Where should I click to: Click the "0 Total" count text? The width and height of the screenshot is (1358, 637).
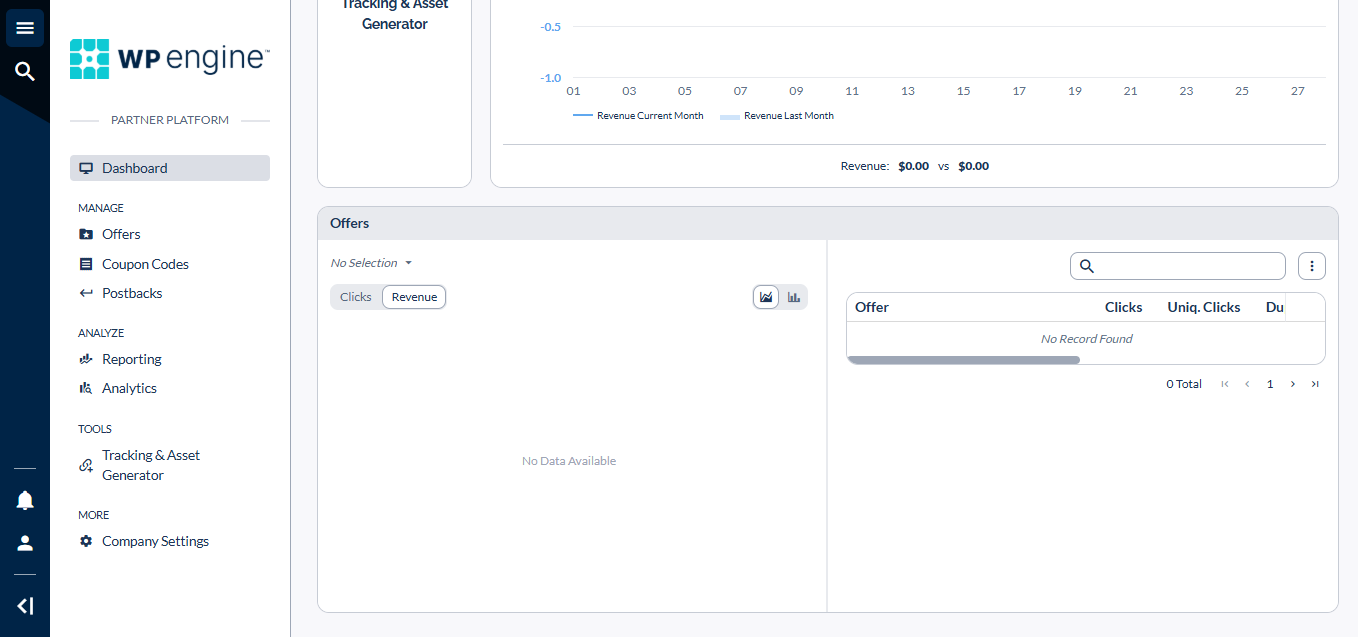(1184, 384)
